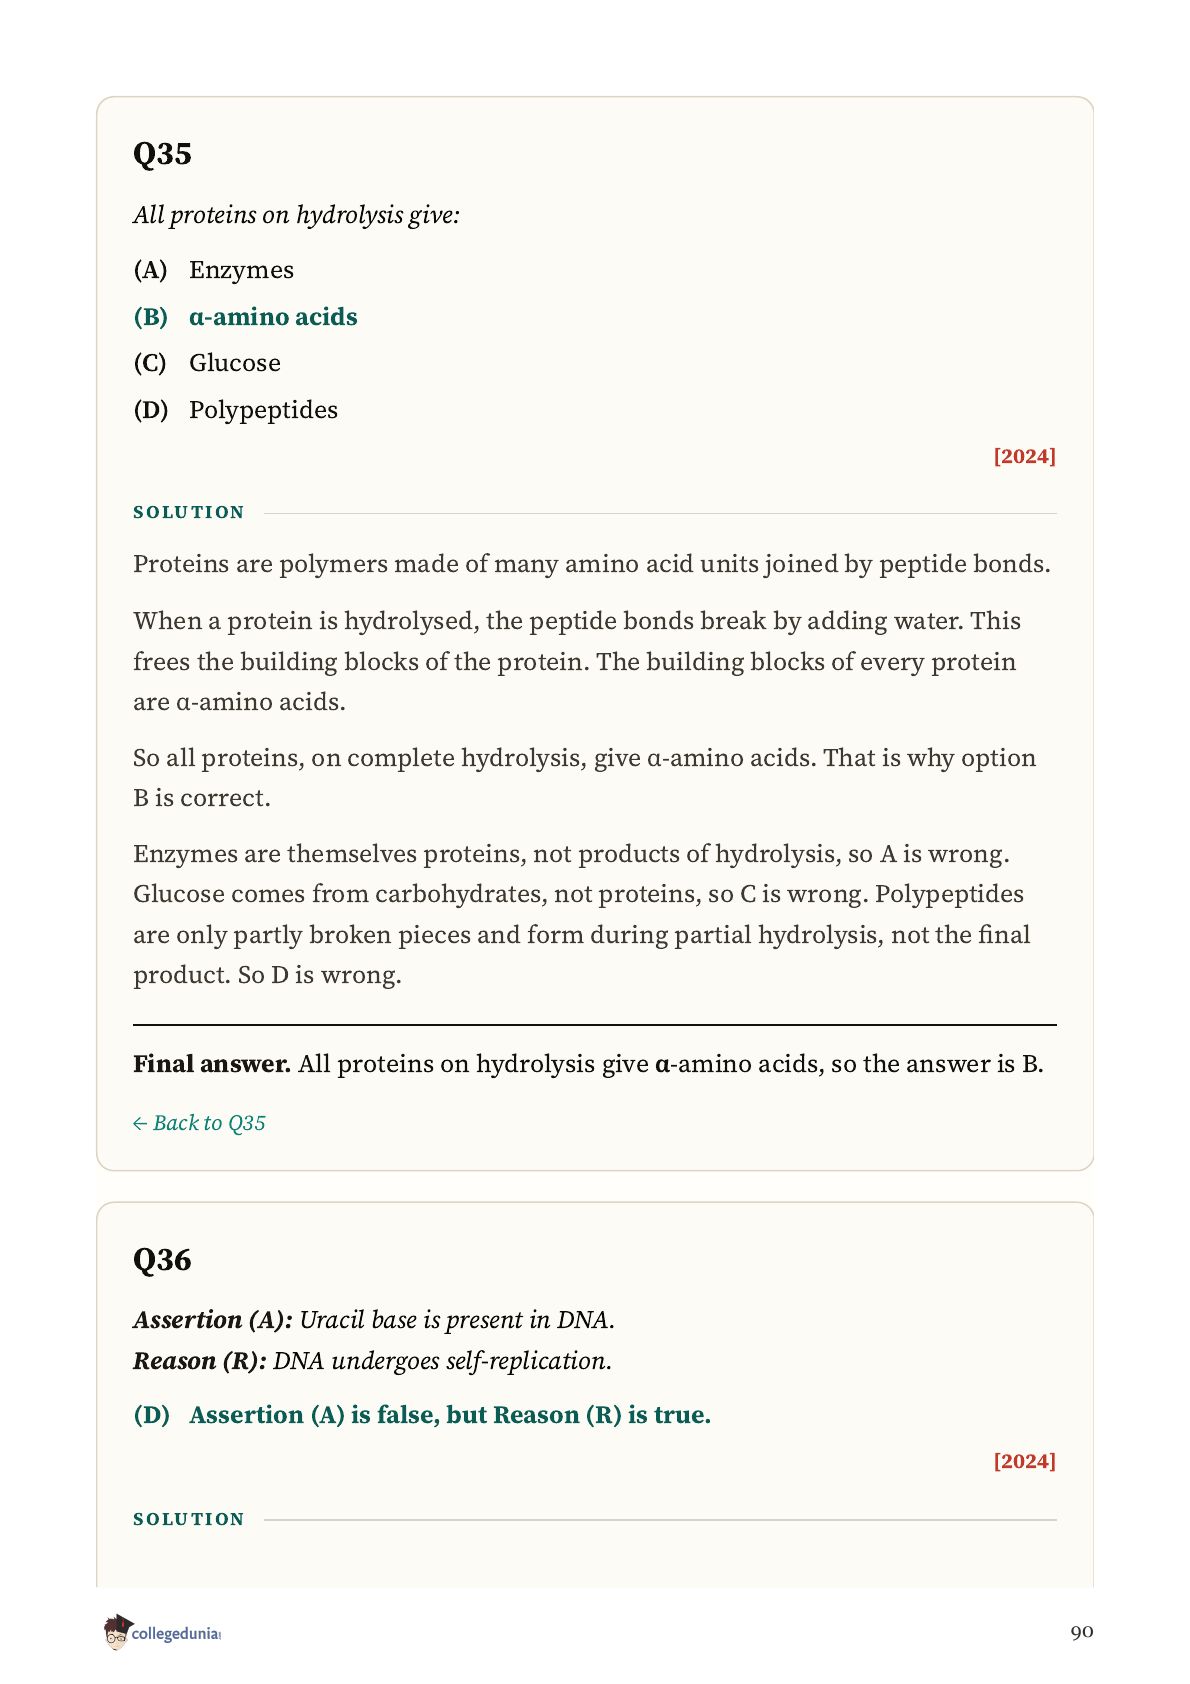Select option (B) α-amino acids
Viewport: 1190px width, 1684px height.
coord(246,317)
